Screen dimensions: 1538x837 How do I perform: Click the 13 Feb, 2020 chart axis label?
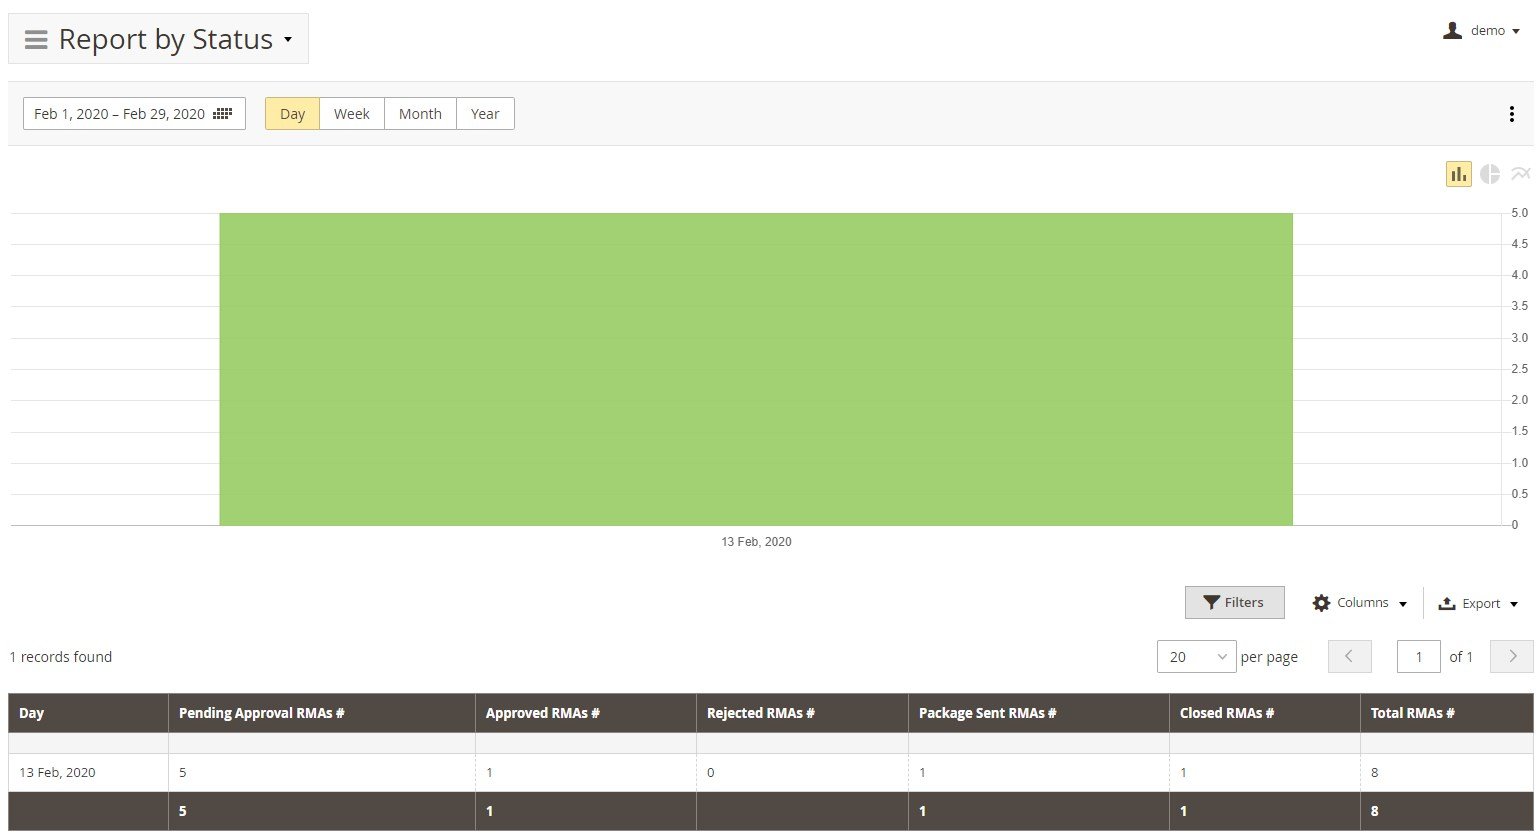click(x=756, y=542)
